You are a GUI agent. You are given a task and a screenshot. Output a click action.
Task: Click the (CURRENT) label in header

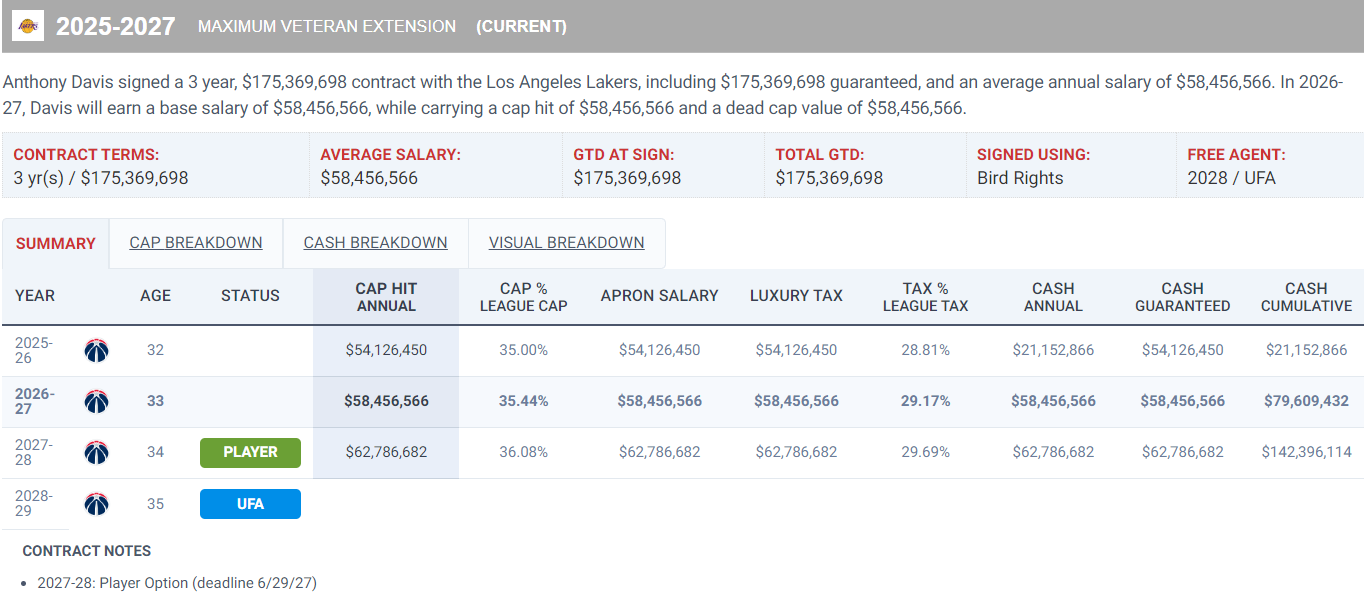tap(521, 27)
